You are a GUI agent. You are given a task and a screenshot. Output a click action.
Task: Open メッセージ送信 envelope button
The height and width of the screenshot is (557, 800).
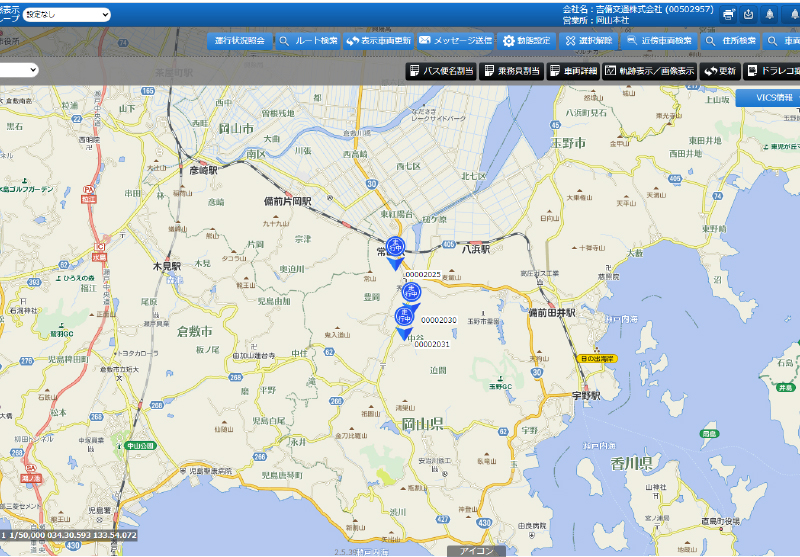point(455,41)
